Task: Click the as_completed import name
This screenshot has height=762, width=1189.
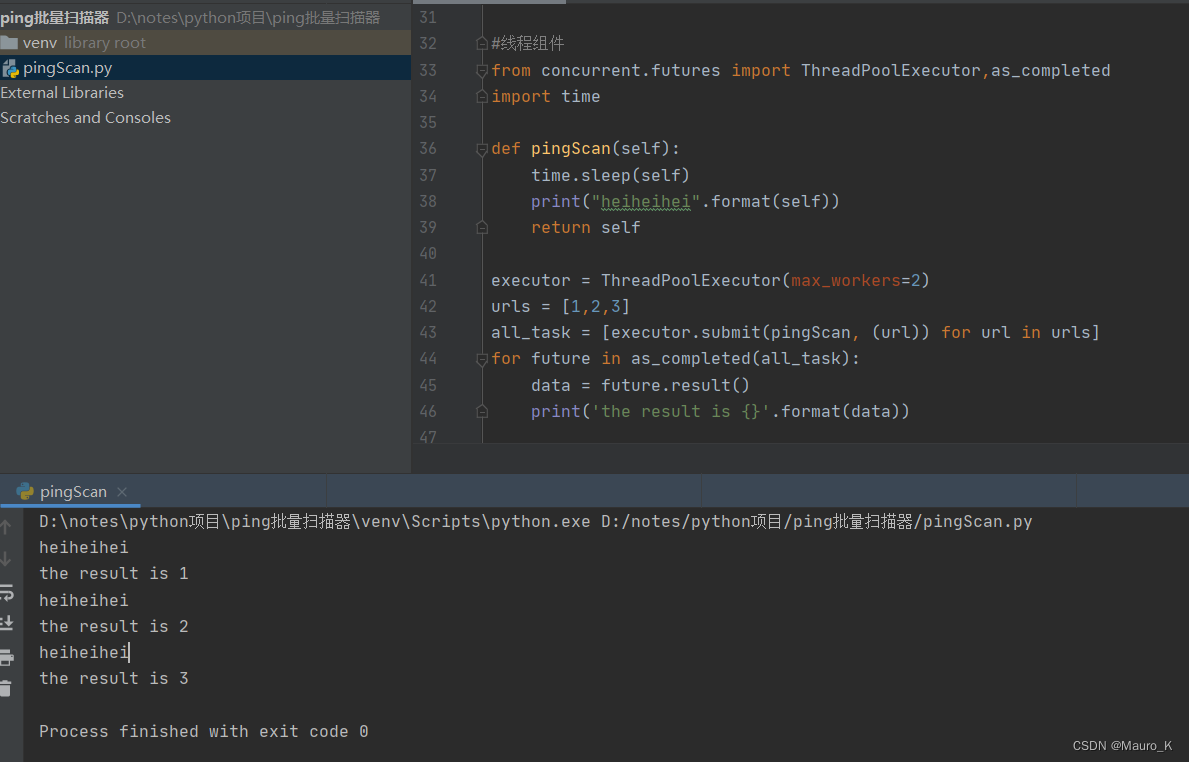Action: click(x=1050, y=71)
